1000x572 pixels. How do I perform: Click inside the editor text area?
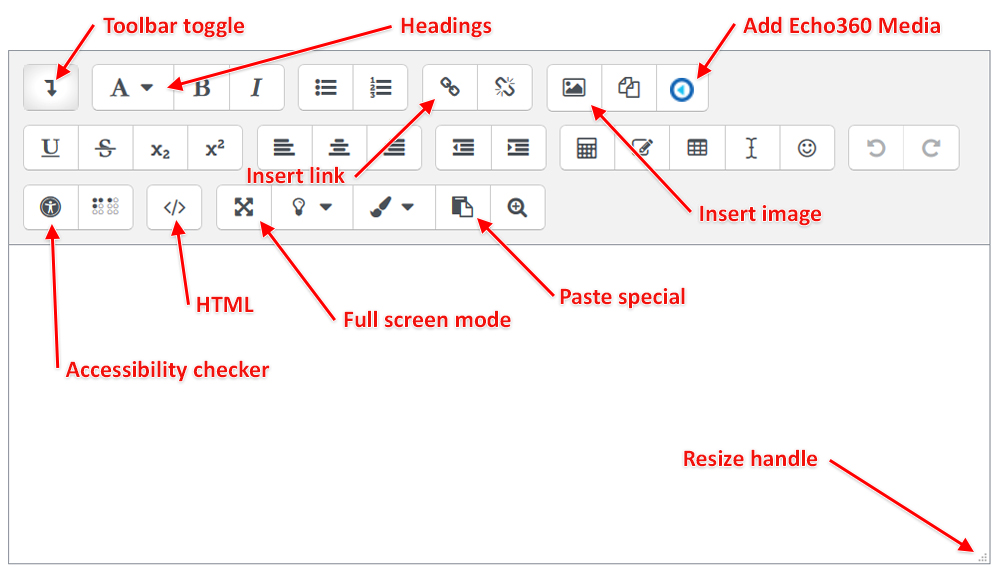point(499,403)
